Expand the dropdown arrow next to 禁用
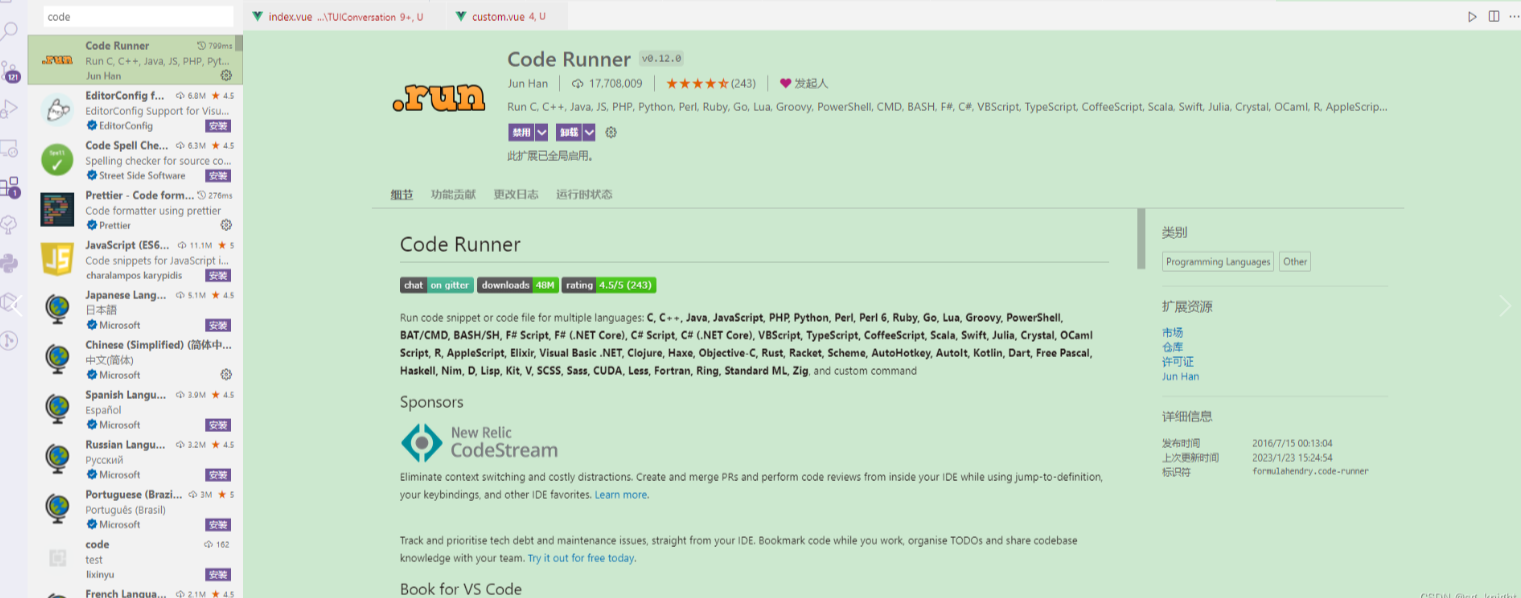Viewport: 1521px width, 598px height. (x=542, y=132)
